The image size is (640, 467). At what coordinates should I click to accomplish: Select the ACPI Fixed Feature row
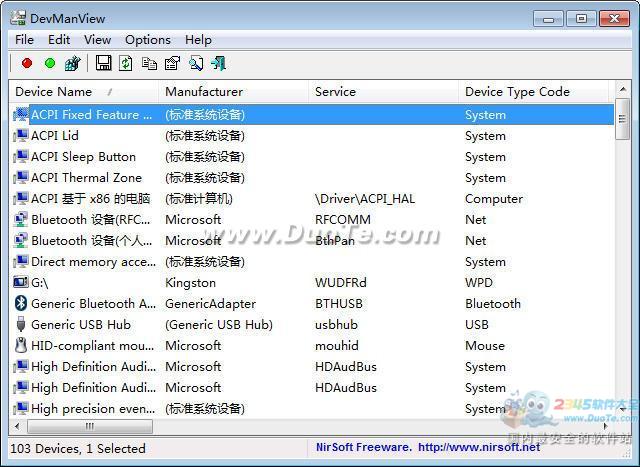[x=313, y=115]
